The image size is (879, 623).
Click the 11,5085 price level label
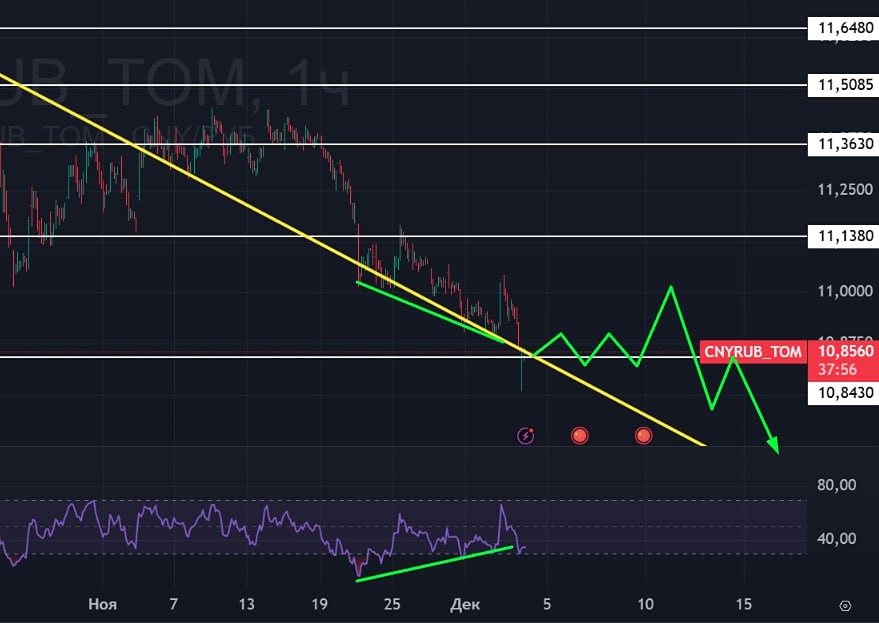843,85
